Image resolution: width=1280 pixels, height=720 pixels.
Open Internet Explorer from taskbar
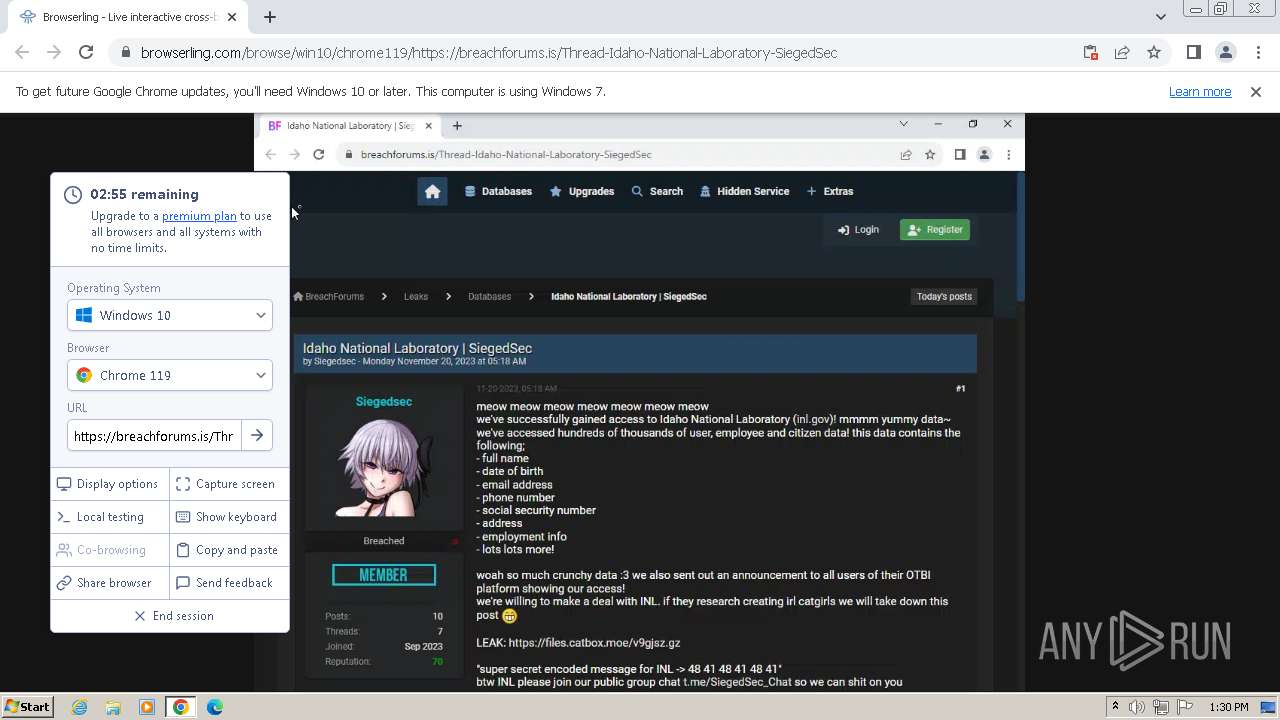79,707
